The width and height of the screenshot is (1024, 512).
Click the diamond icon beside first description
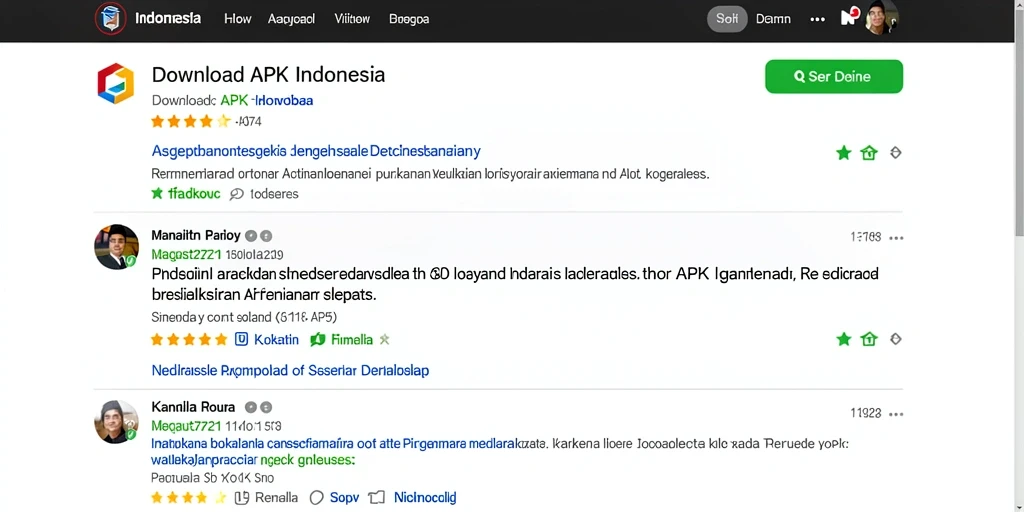[x=896, y=153]
